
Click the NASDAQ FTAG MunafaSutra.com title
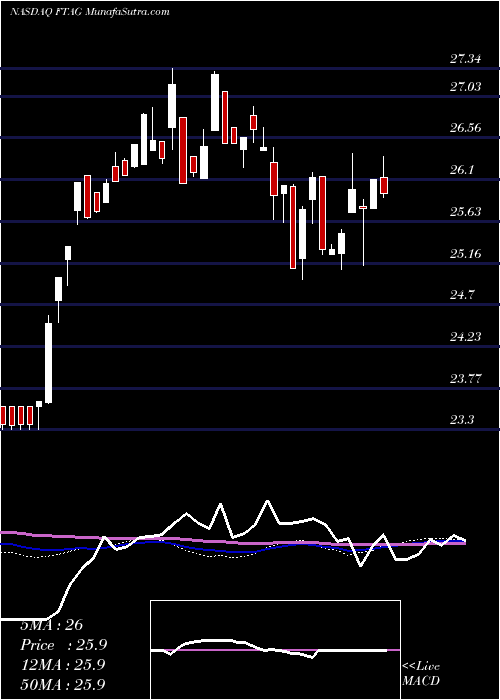(89, 12)
